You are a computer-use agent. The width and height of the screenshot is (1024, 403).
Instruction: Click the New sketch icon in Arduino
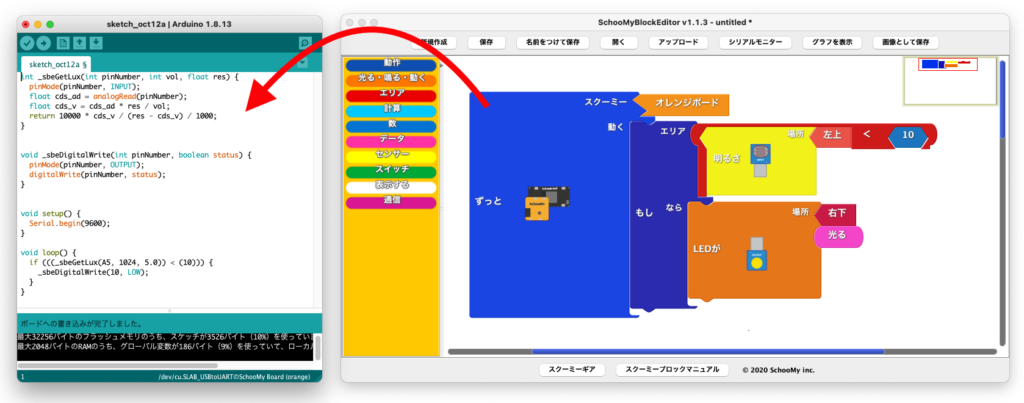click(x=63, y=43)
